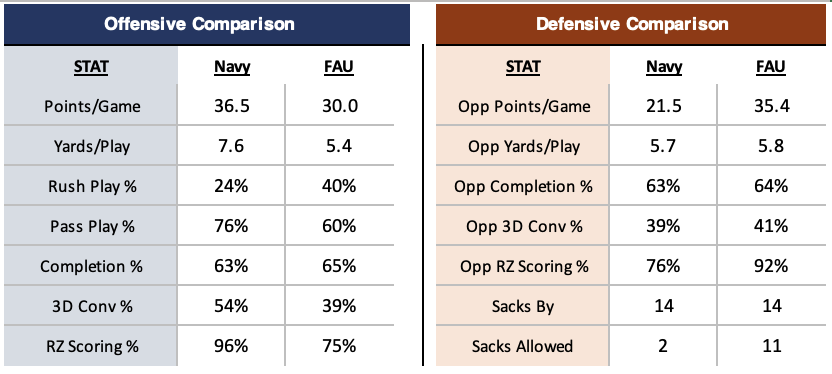Click the Completion % row label
Image resolution: width=832 pixels, height=374 pixels.
click(x=91, y=266)
